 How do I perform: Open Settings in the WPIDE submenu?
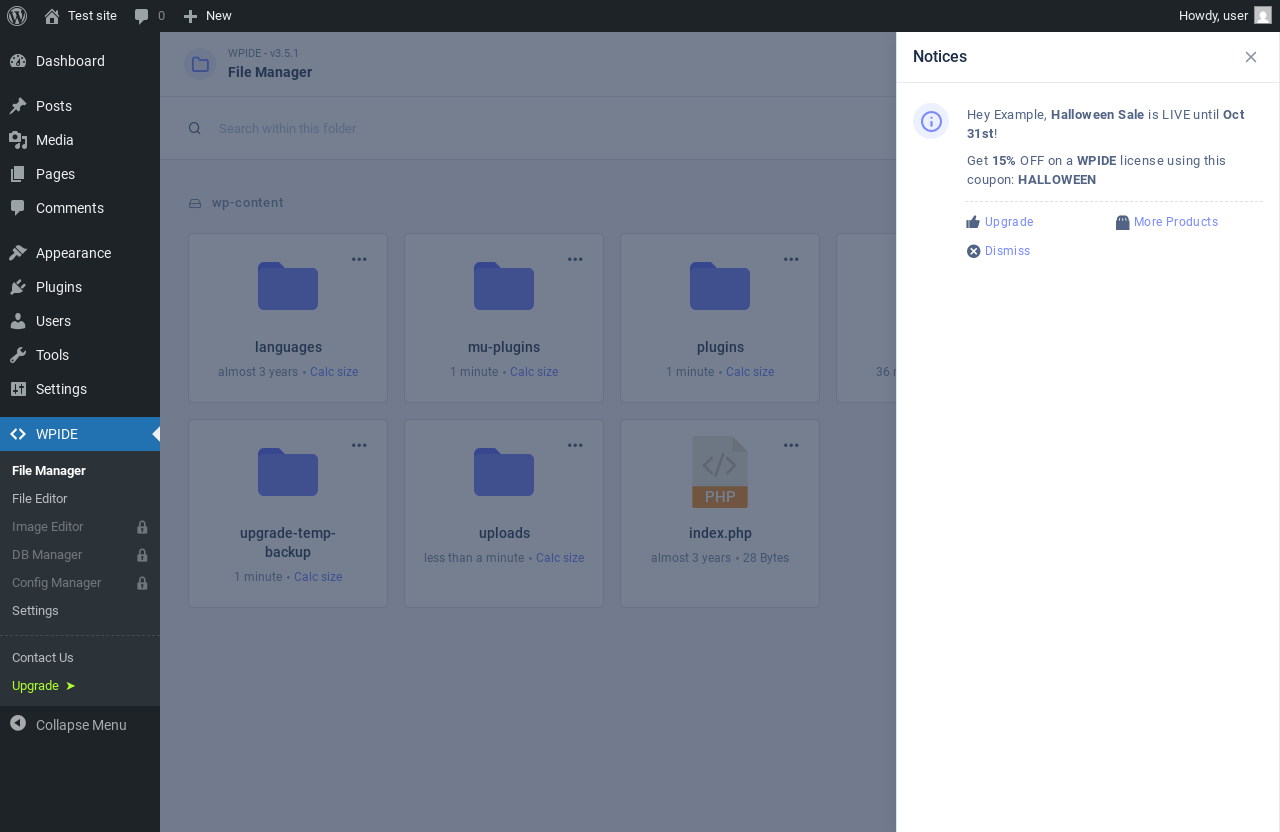click(35, 611)
